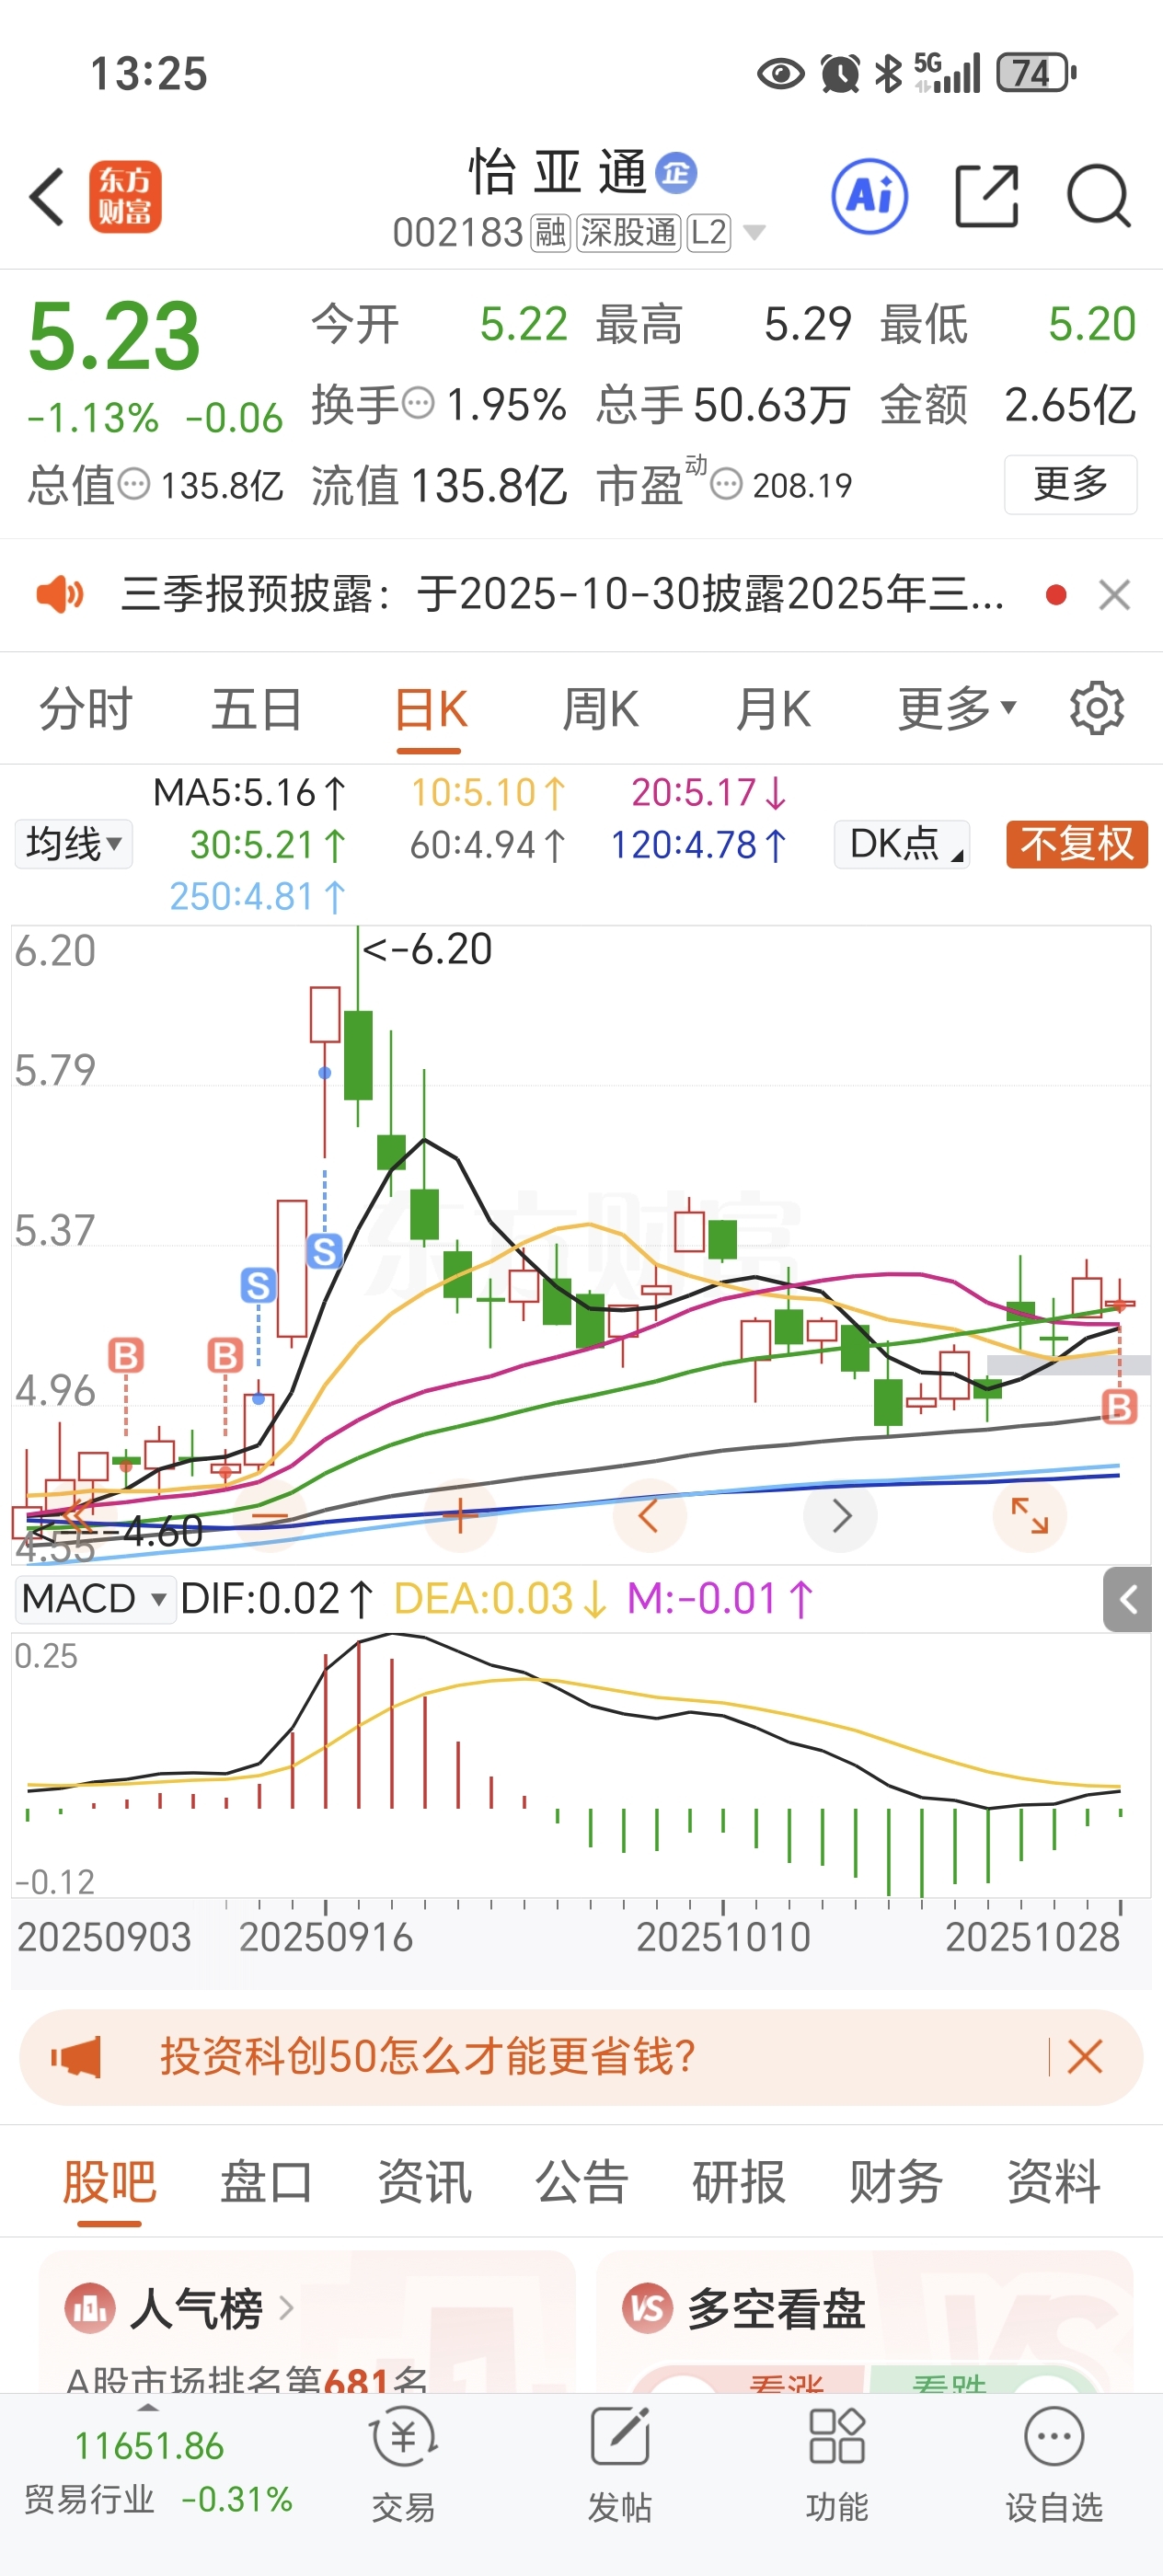The height and width of the screenshot is (2576, 1163).
Task: Tap the S sell marker near peak
Action: [x=324, y=1251]
